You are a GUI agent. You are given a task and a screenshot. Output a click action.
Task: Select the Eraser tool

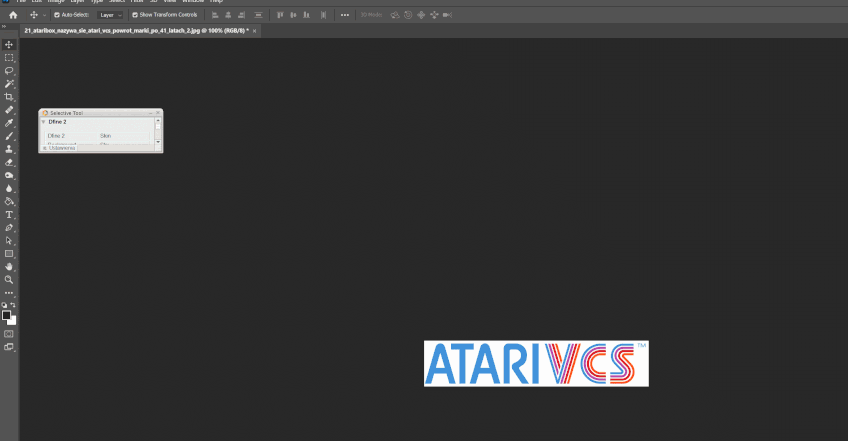tap(9, 162)
